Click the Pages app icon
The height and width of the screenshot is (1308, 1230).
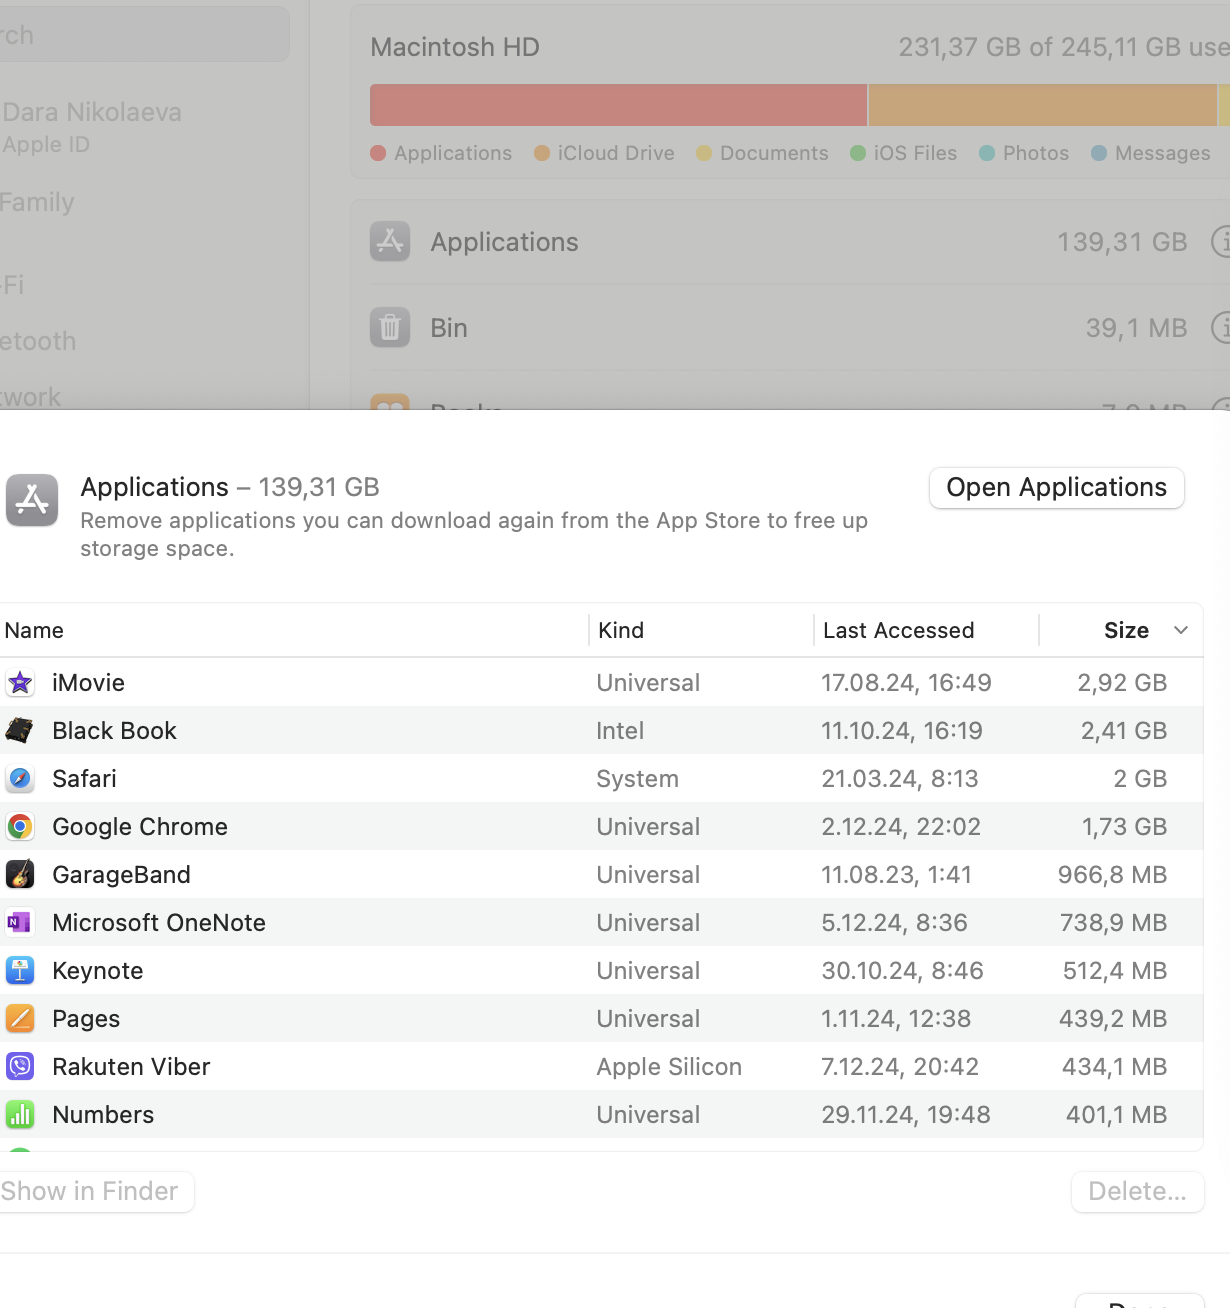click(x=20, y=1019)
